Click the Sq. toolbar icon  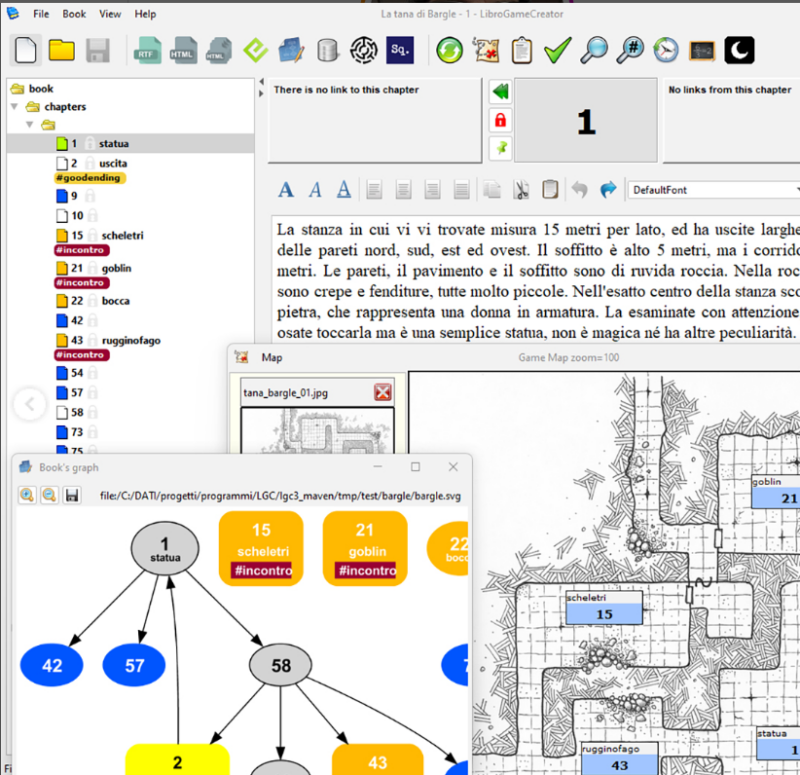pyautogui.click(x=399, y=50)
